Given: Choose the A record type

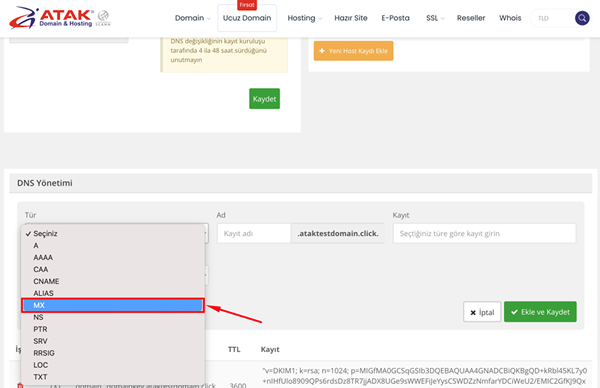Looking at the screenshot, I should tap(113, 245).
